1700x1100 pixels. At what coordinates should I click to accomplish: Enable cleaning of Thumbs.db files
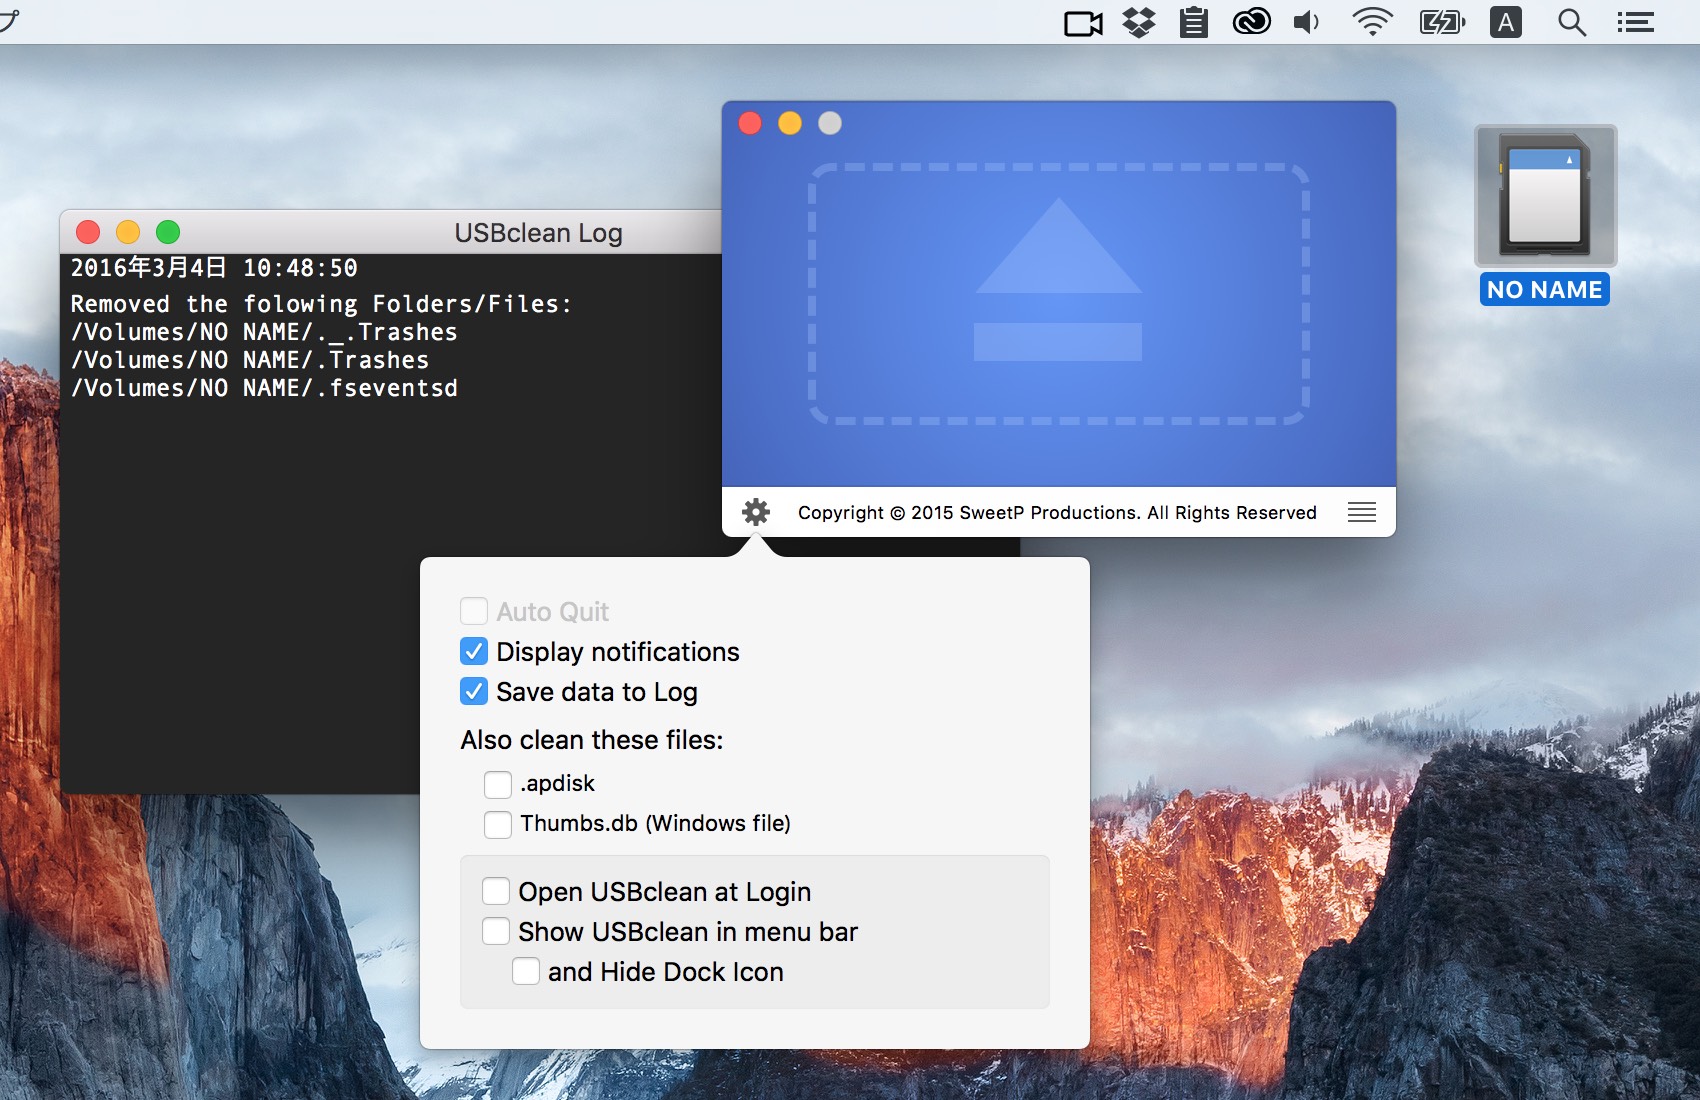coord(498,824)
